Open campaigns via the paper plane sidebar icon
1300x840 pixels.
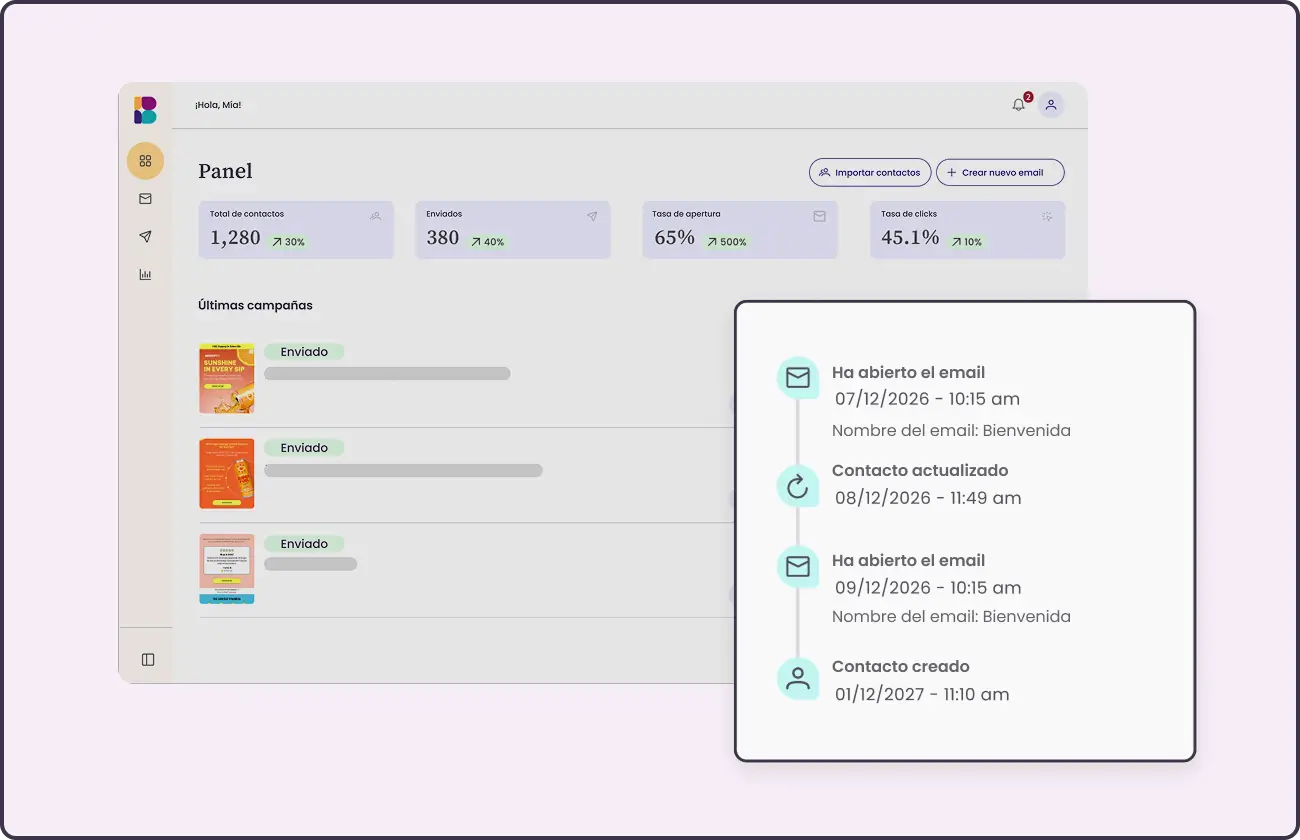coord(145,236)
